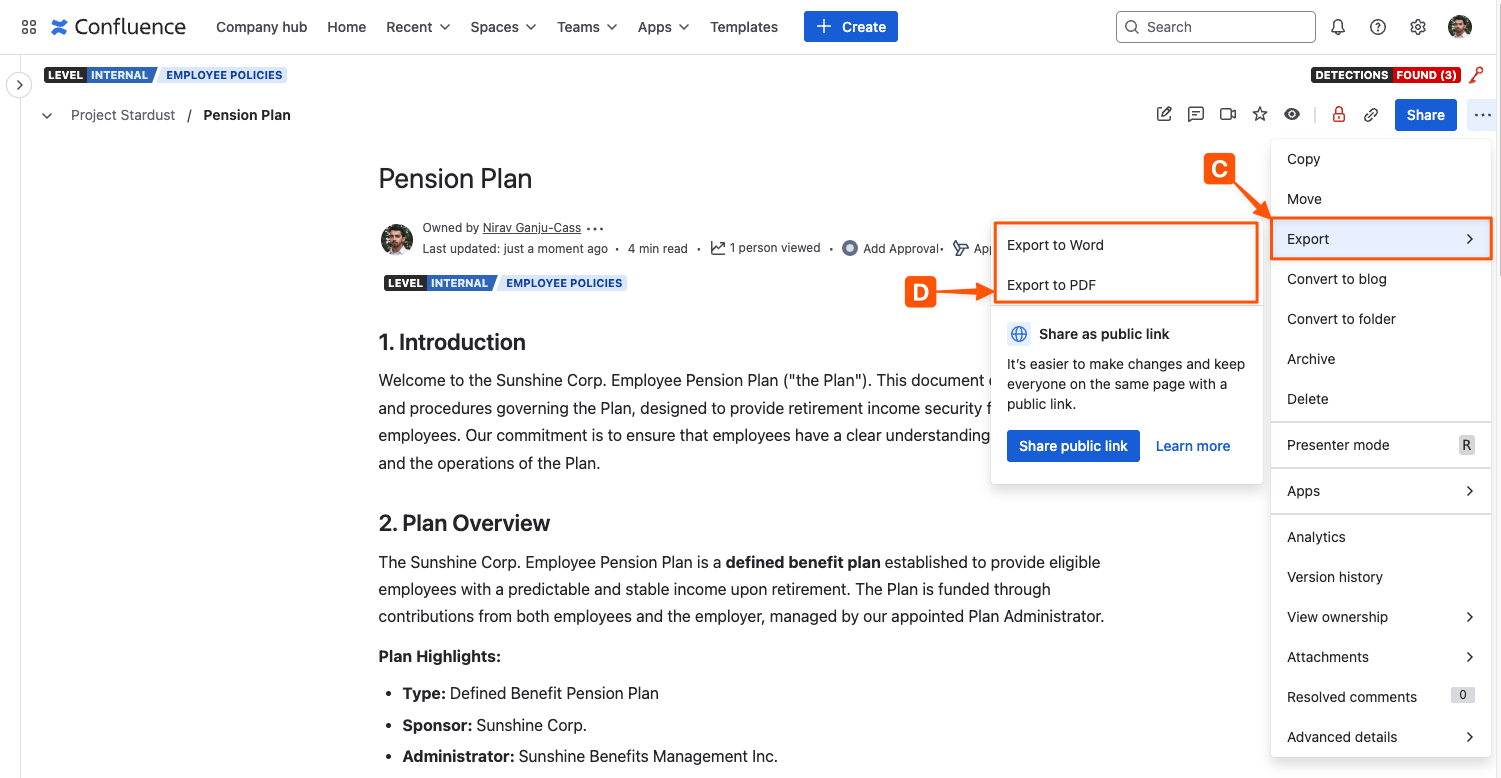Toggle the watch eye icon
Image resolution: width=1501 pixels, height=778 pixels.
point(1292,114)
